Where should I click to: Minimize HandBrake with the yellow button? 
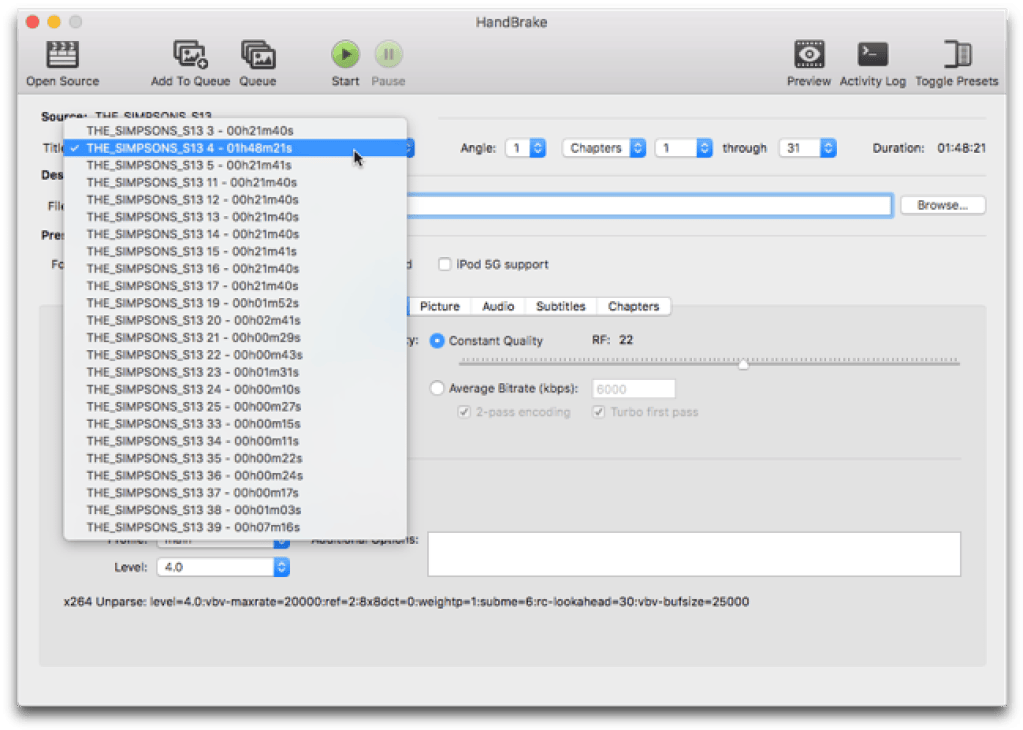54,22
